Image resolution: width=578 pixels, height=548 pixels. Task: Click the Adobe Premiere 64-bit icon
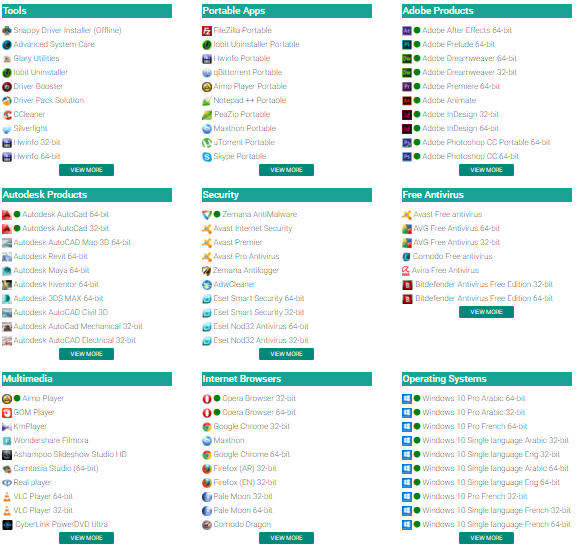tap(407, 87)
